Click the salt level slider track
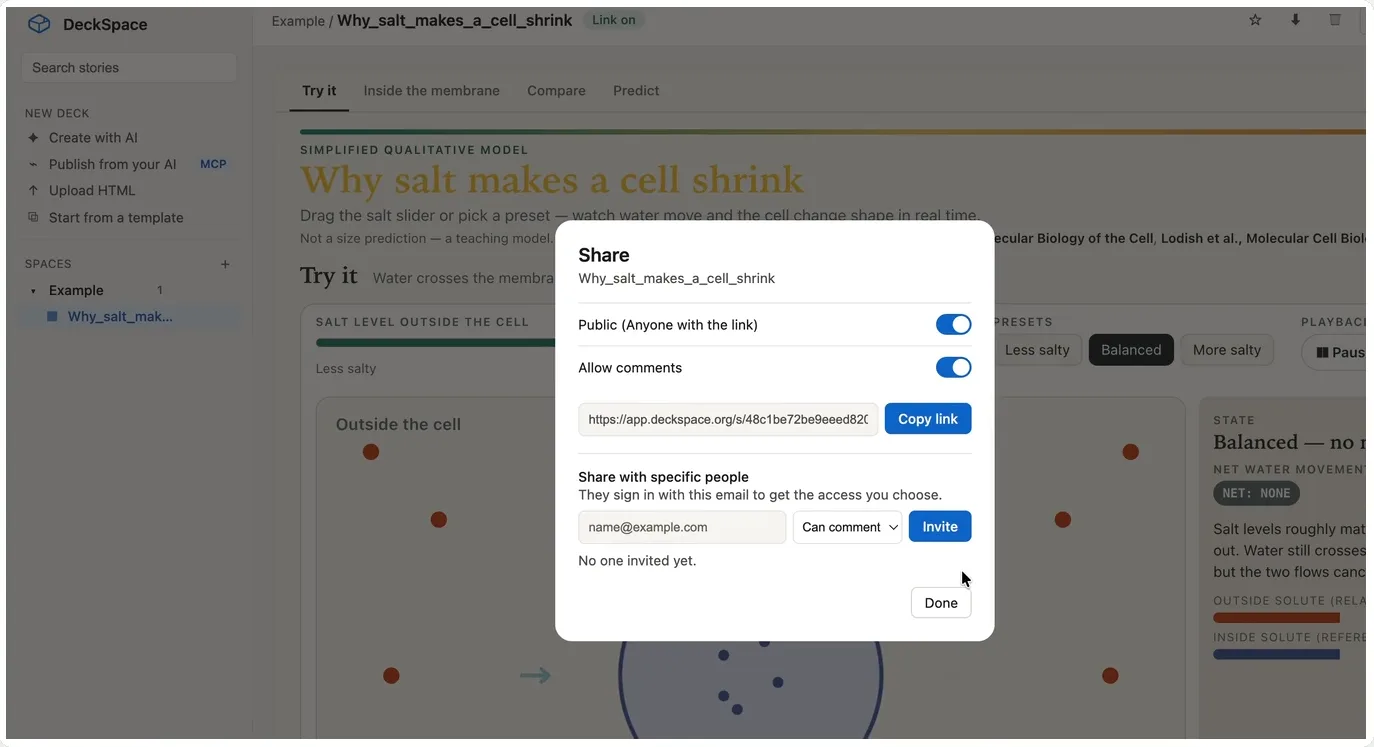 point(435,343)
